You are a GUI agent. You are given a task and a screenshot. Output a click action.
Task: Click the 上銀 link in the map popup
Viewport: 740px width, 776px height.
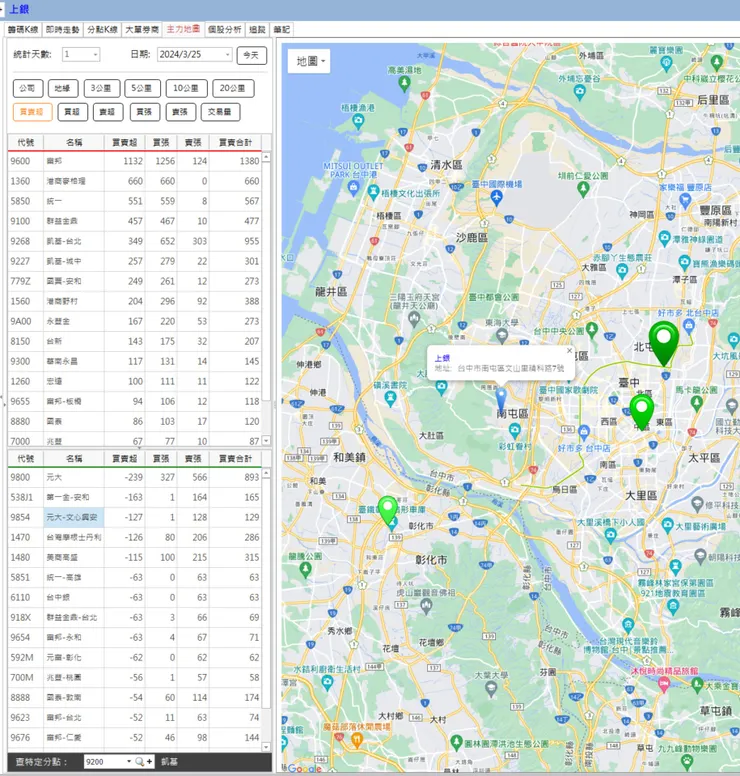coord(442,358)
